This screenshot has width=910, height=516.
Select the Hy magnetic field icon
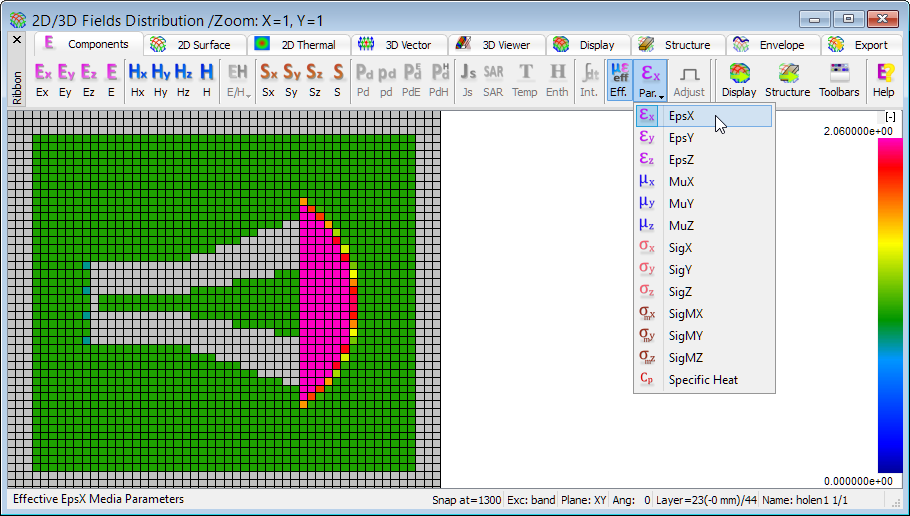click(x=160, y=79)
